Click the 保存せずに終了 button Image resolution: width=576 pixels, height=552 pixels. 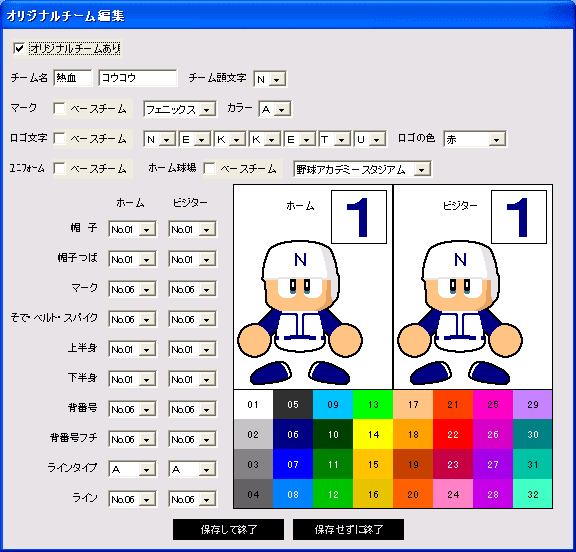coord(348,529)
